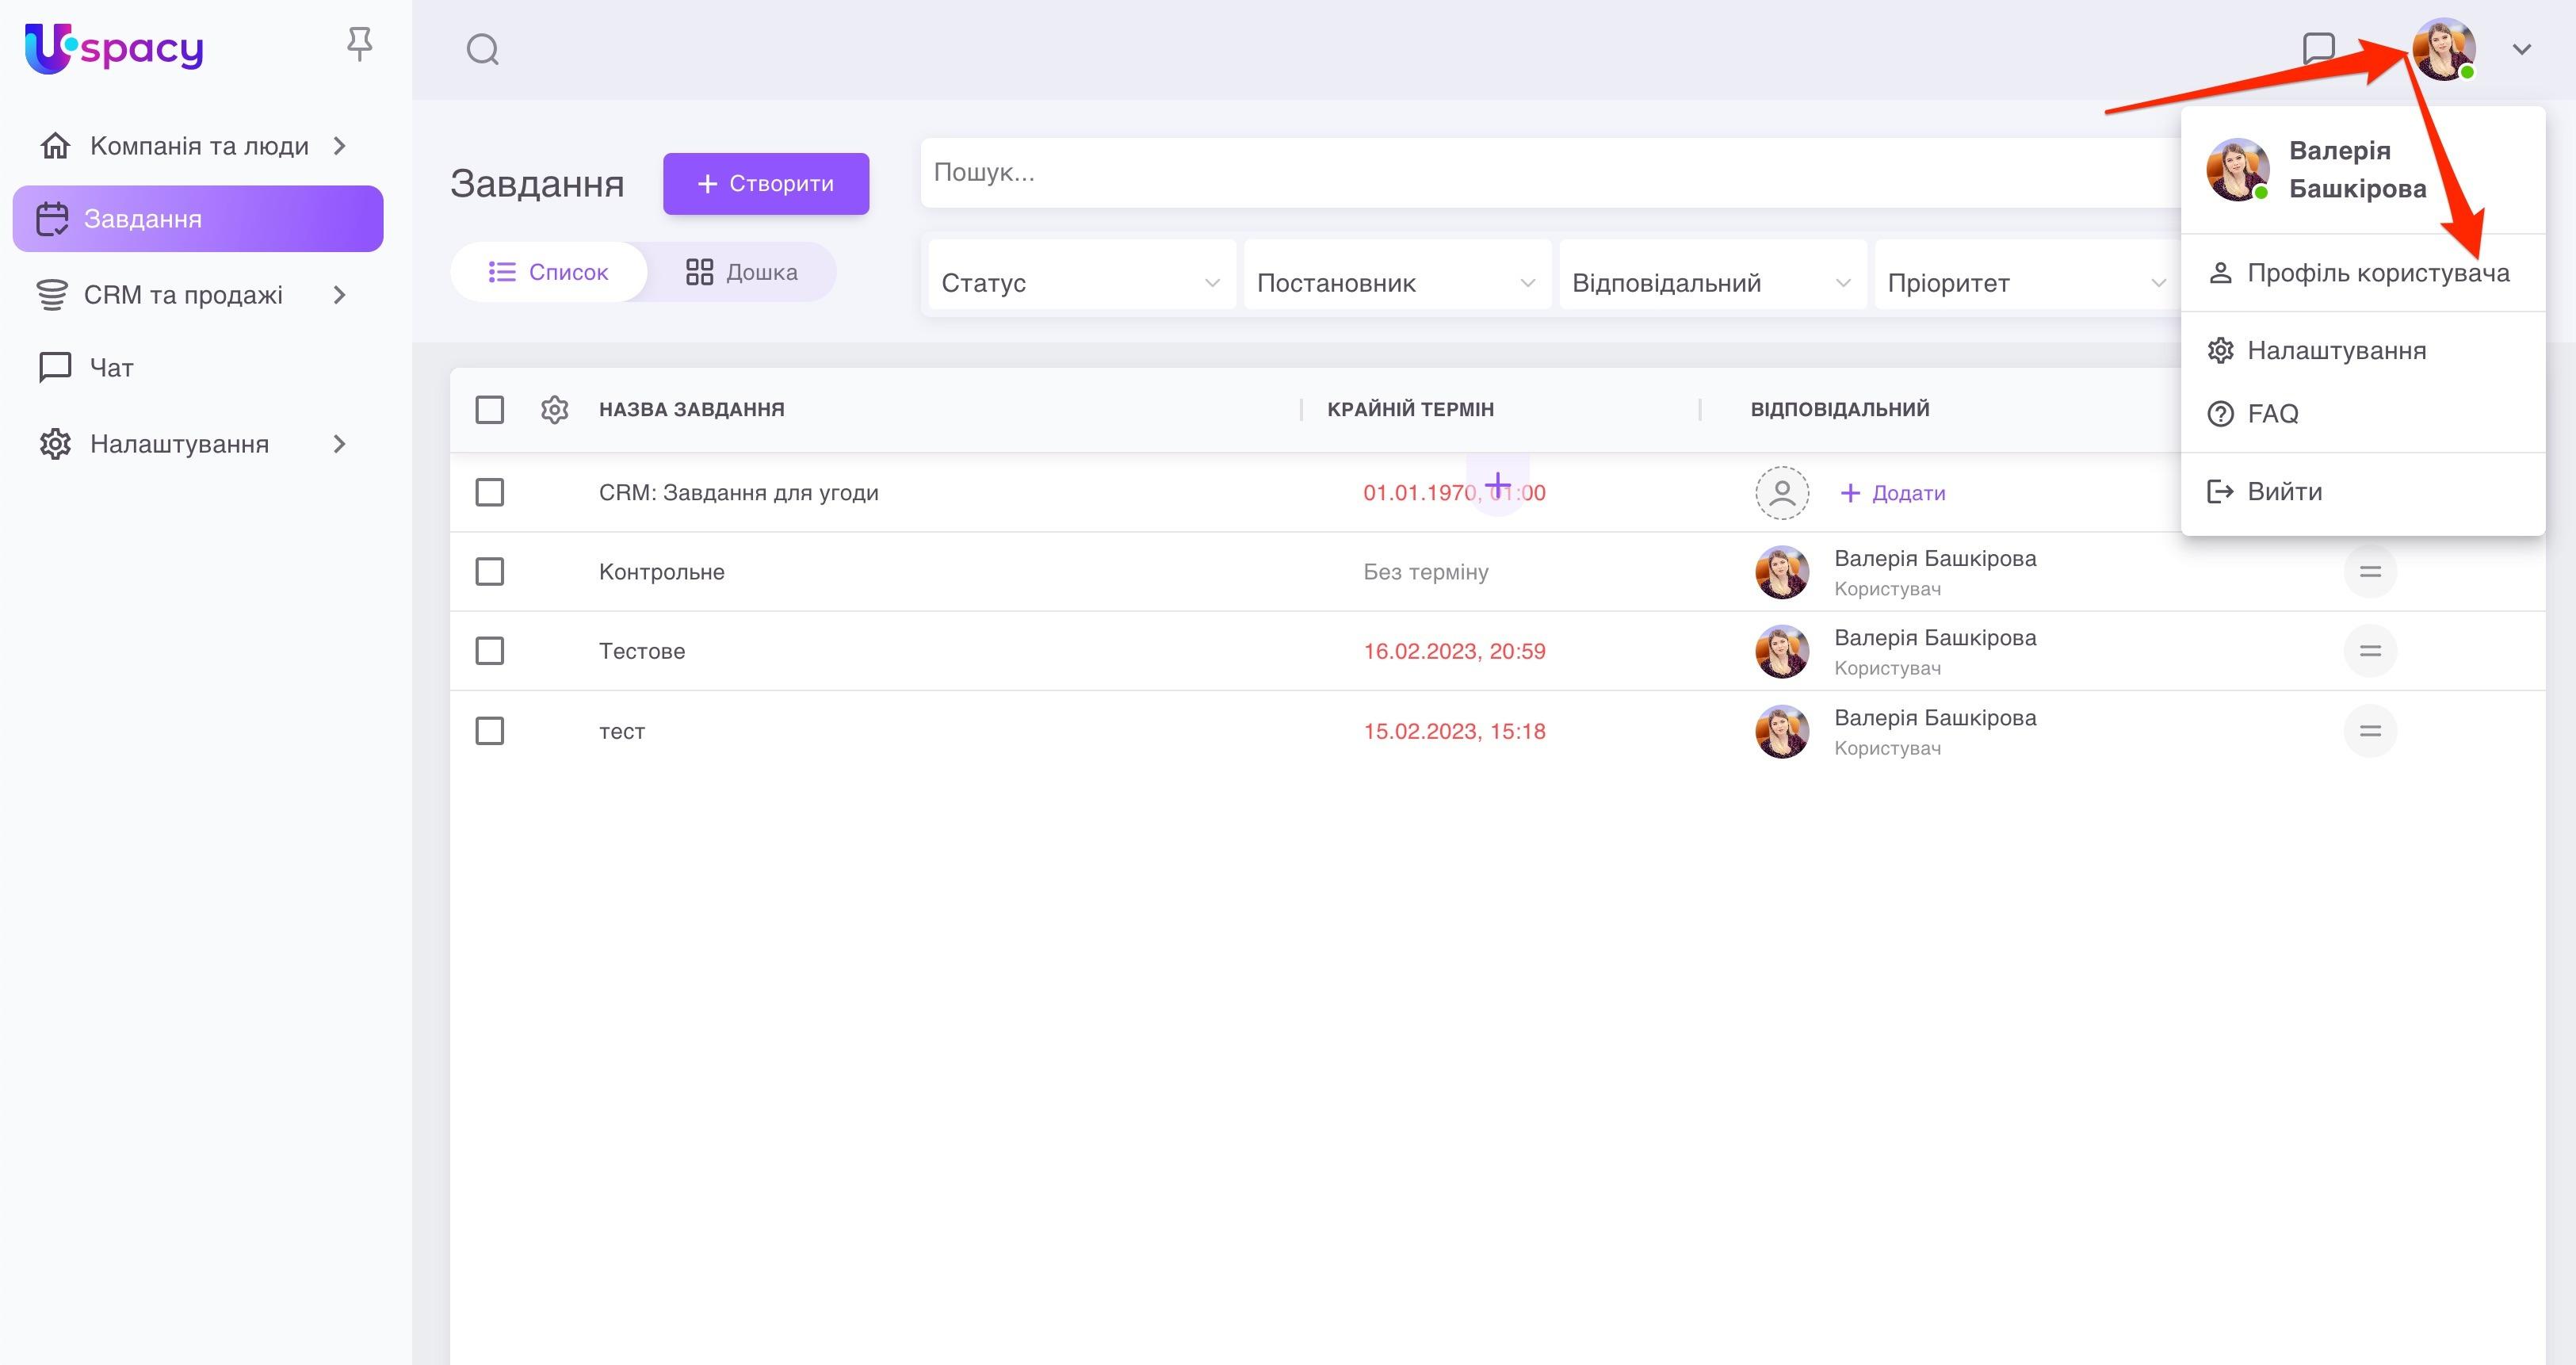Check the Контрольне task checkbox
Screen dimensions: 2576x1365
tap(489, 572)
